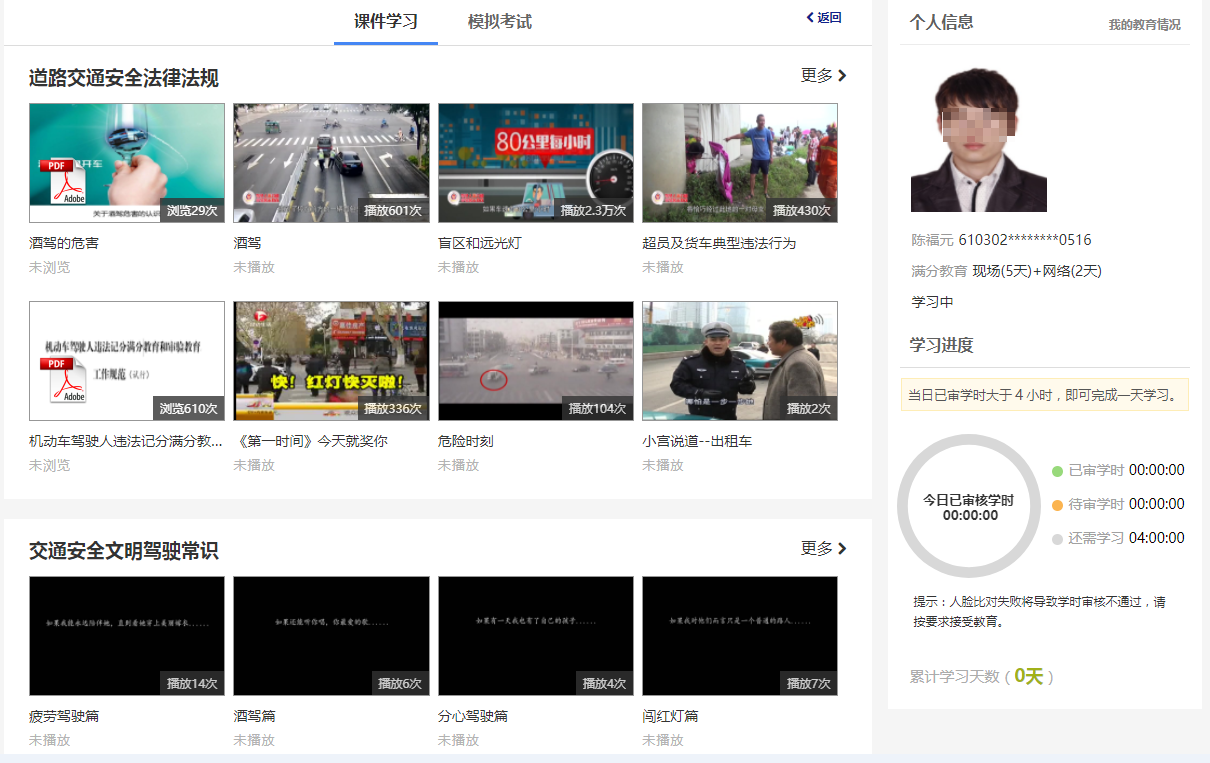This screenshot has height=763, width=1210.
Task: Click the 酒驾的危害 title link
Action: click(x=64, y=243)
